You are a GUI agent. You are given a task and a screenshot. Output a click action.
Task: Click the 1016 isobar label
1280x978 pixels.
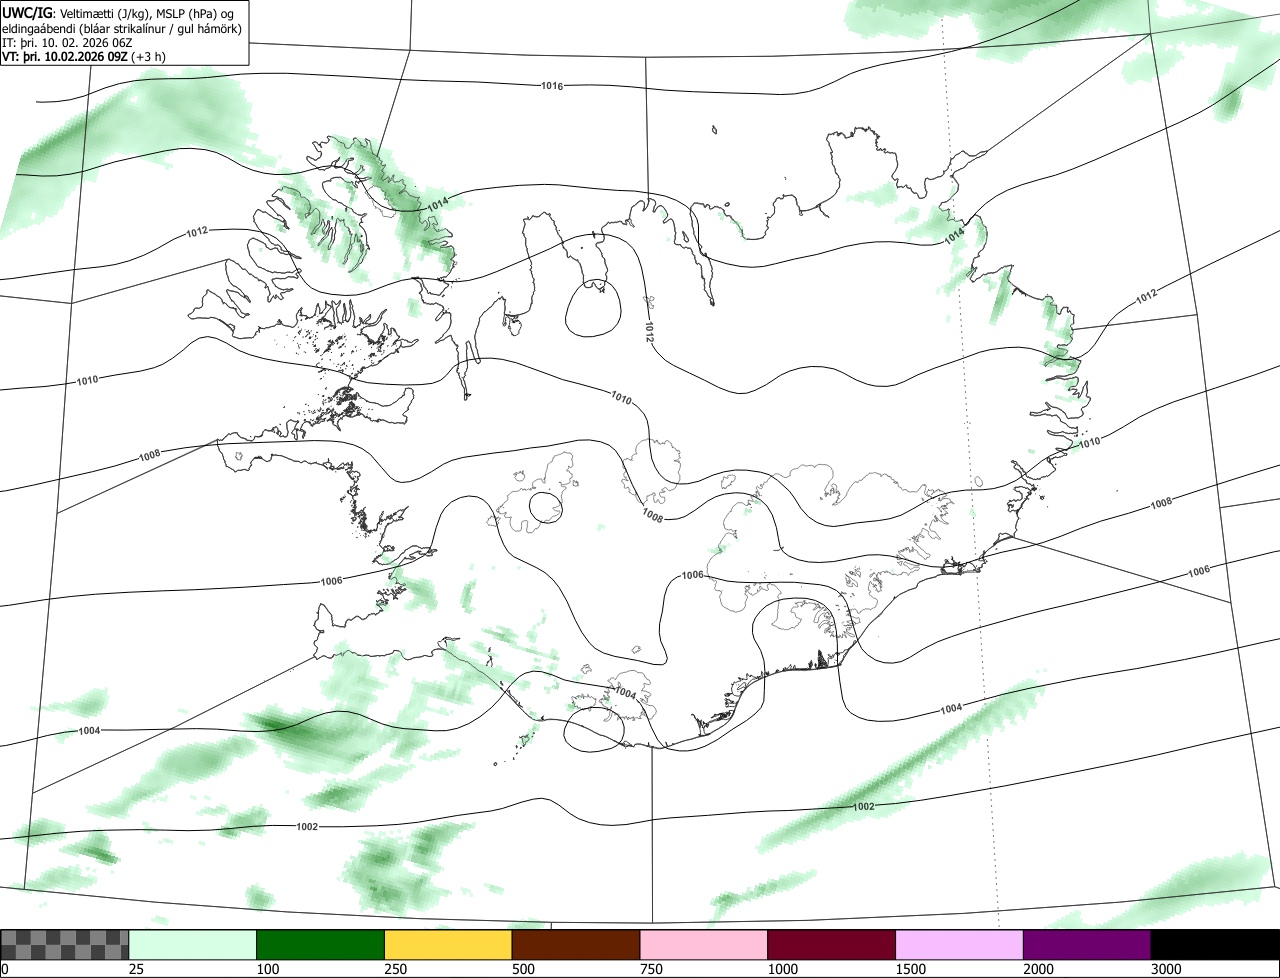coord(552,86)
